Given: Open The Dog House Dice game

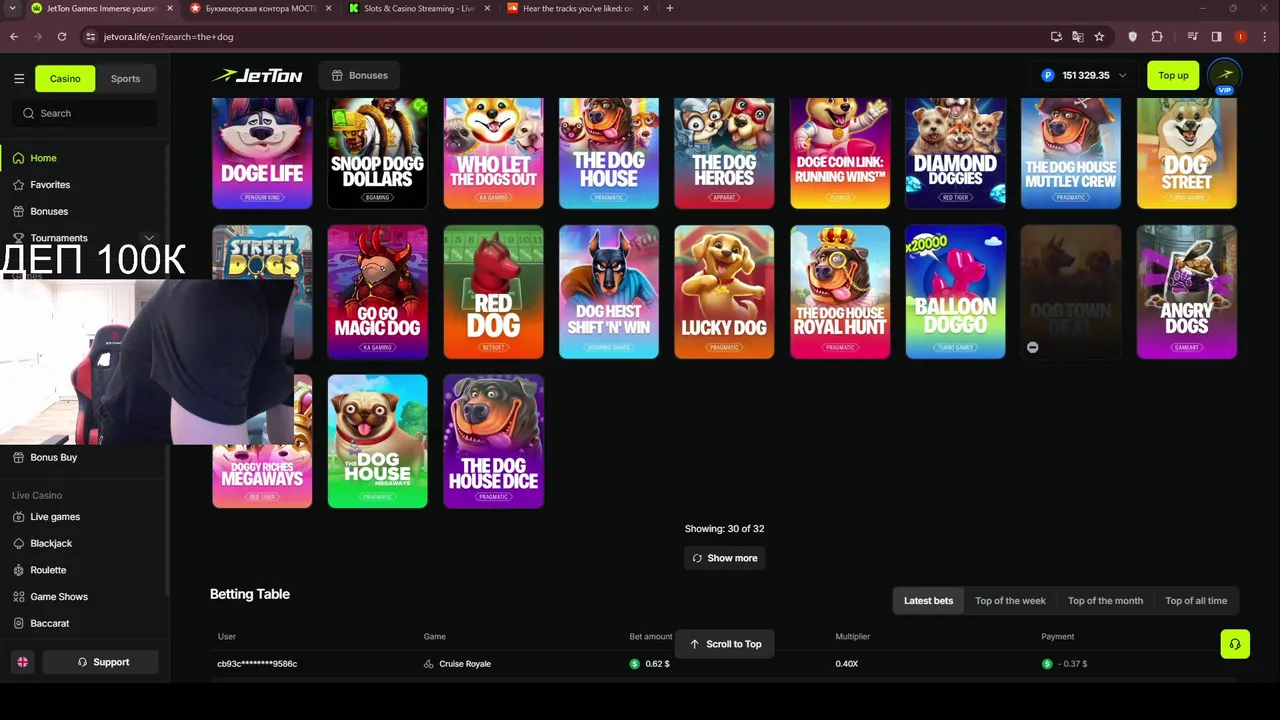Looking at the screenshot, I should pyautogui.click(x=493, y=441).
